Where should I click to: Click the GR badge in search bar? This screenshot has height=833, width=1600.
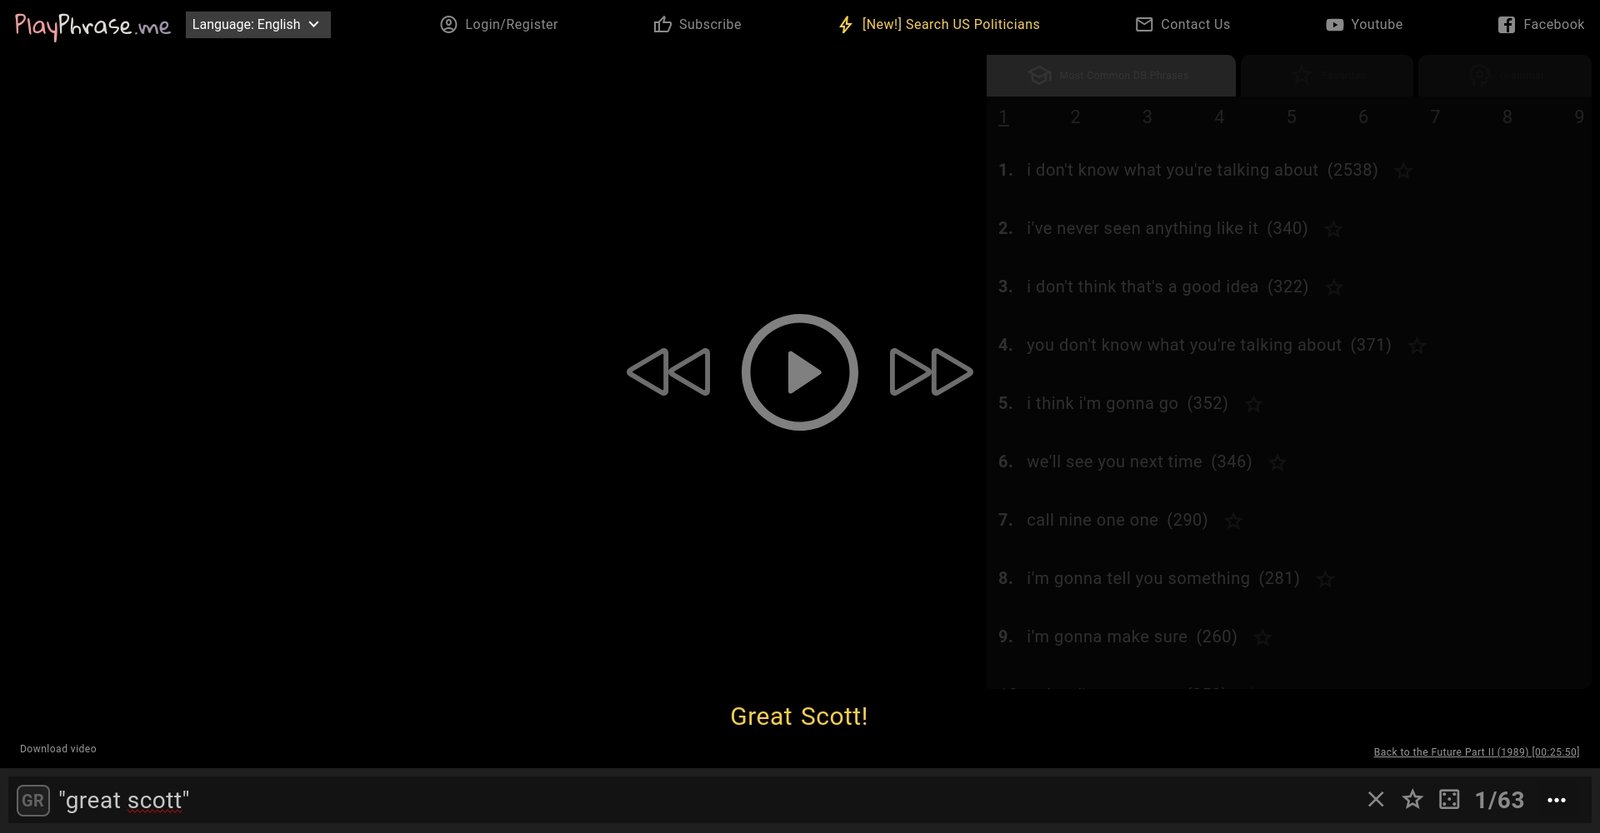click(x=33, y=800)
